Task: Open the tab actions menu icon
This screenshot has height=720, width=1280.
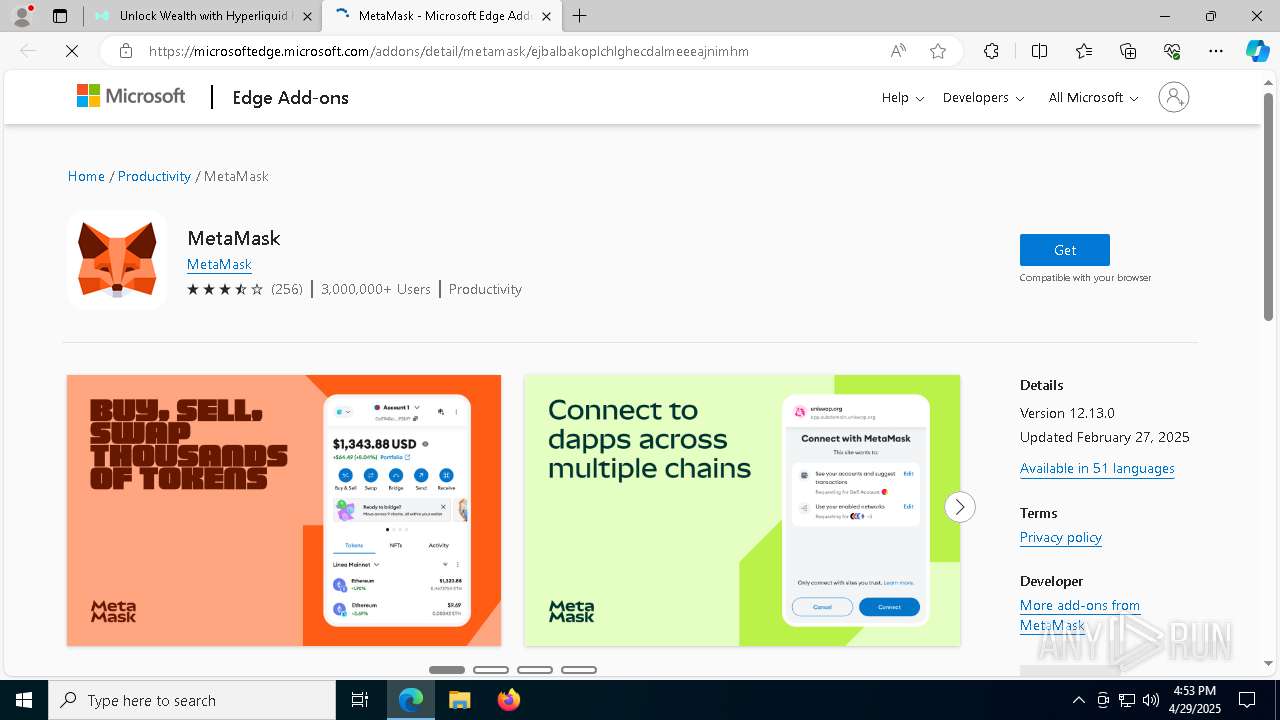Action: [x=60, y=16]
